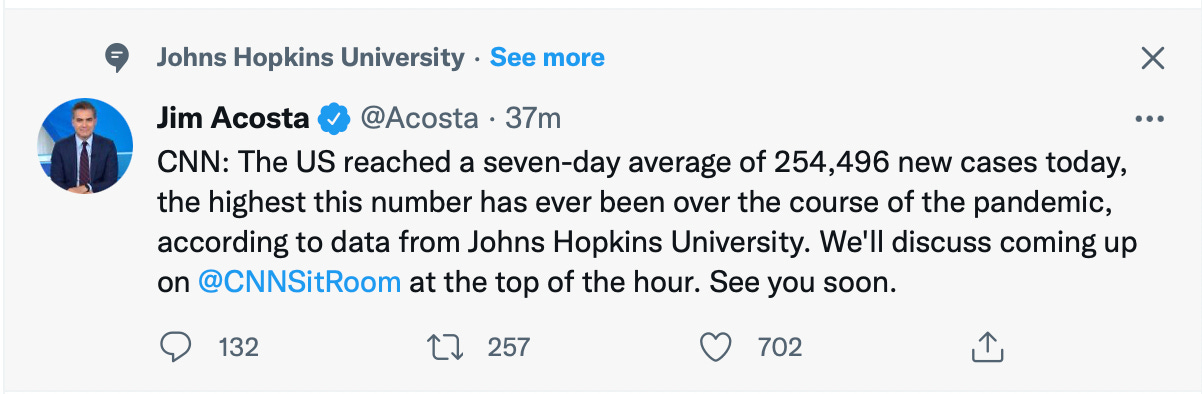
Task: Click the topic speech bubble icon
Action: [118, 59]
